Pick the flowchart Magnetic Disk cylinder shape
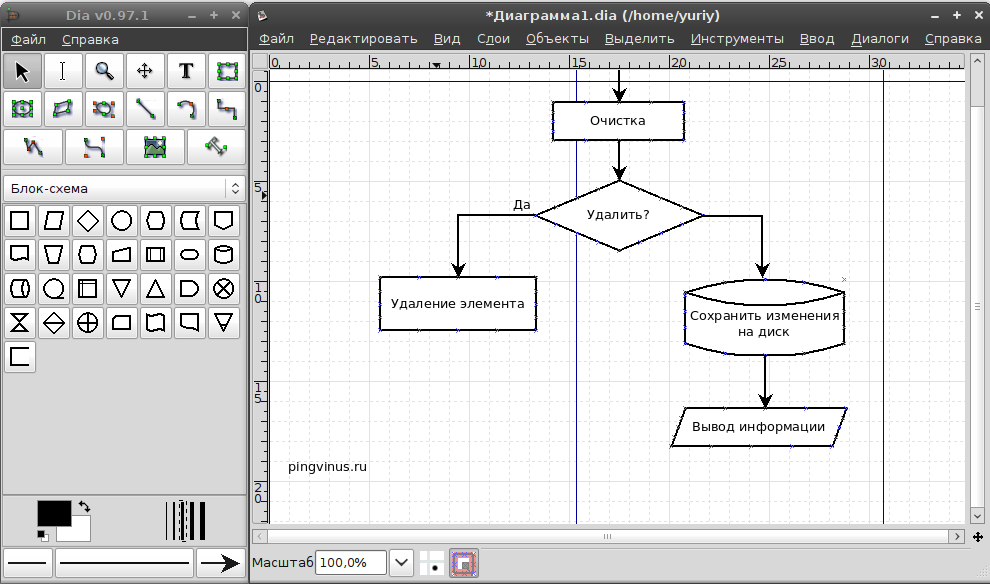Viewport: 990px width, 584px height. click(224, 254)
